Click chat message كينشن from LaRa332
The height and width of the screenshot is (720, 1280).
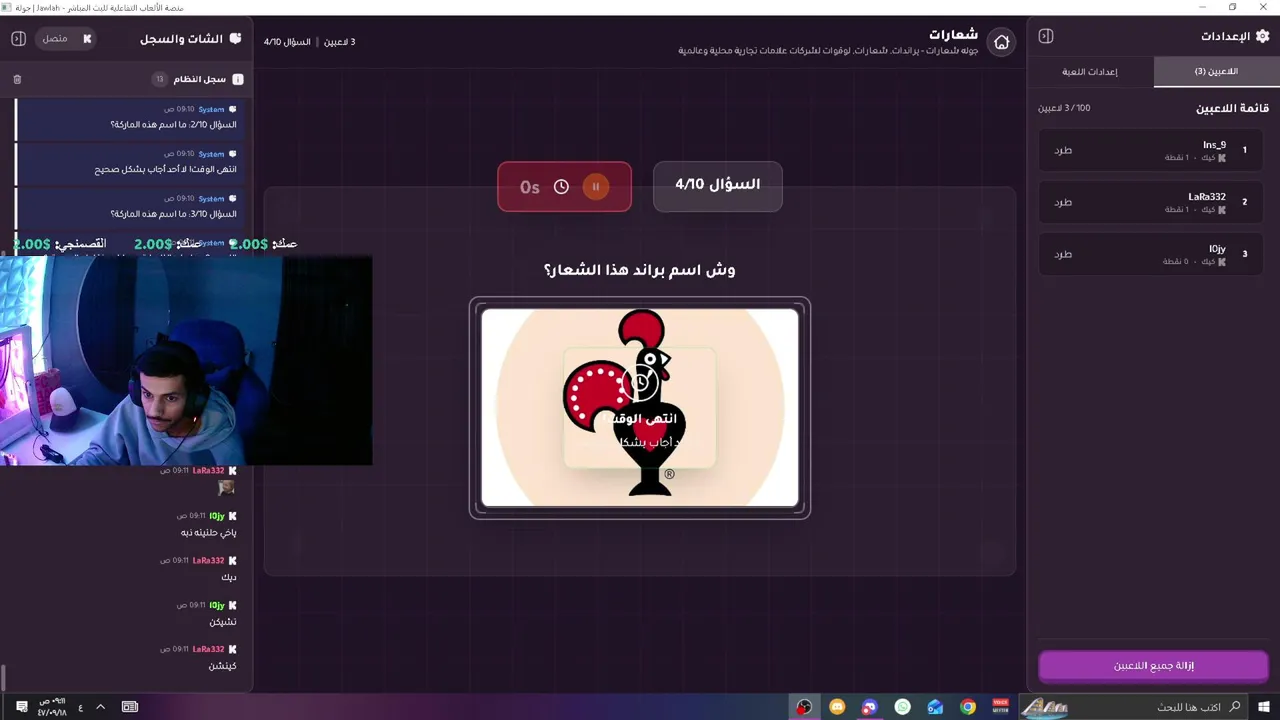point(222,666)
